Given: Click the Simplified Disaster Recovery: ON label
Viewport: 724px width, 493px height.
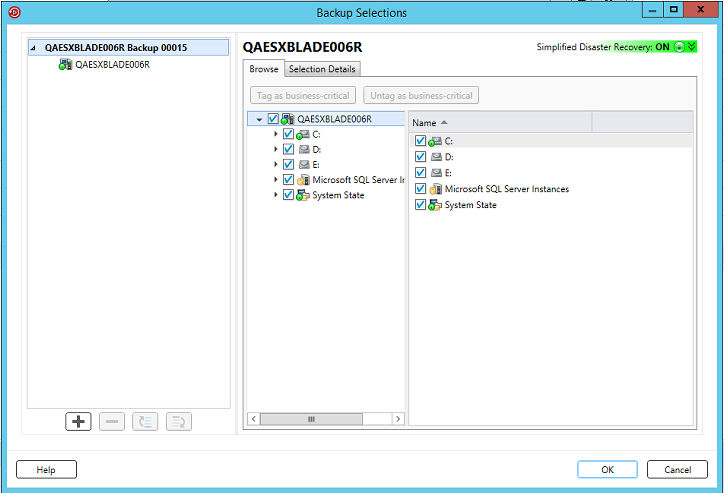Looking at the screenshot, I should [x=603, y=47].
